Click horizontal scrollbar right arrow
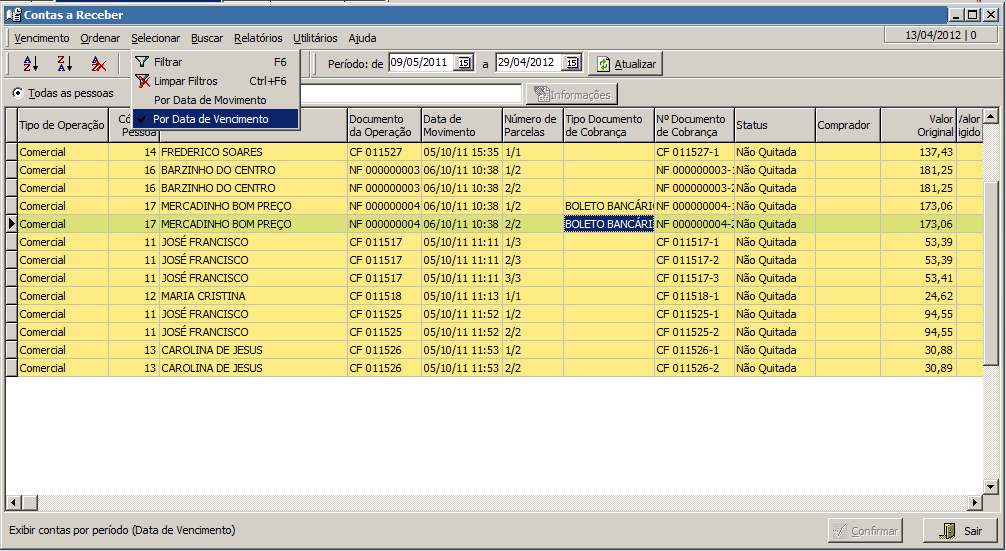Image resolution: width=1006 pixels, height=551 pixels. pyautogui.click(x=975, y=502)
